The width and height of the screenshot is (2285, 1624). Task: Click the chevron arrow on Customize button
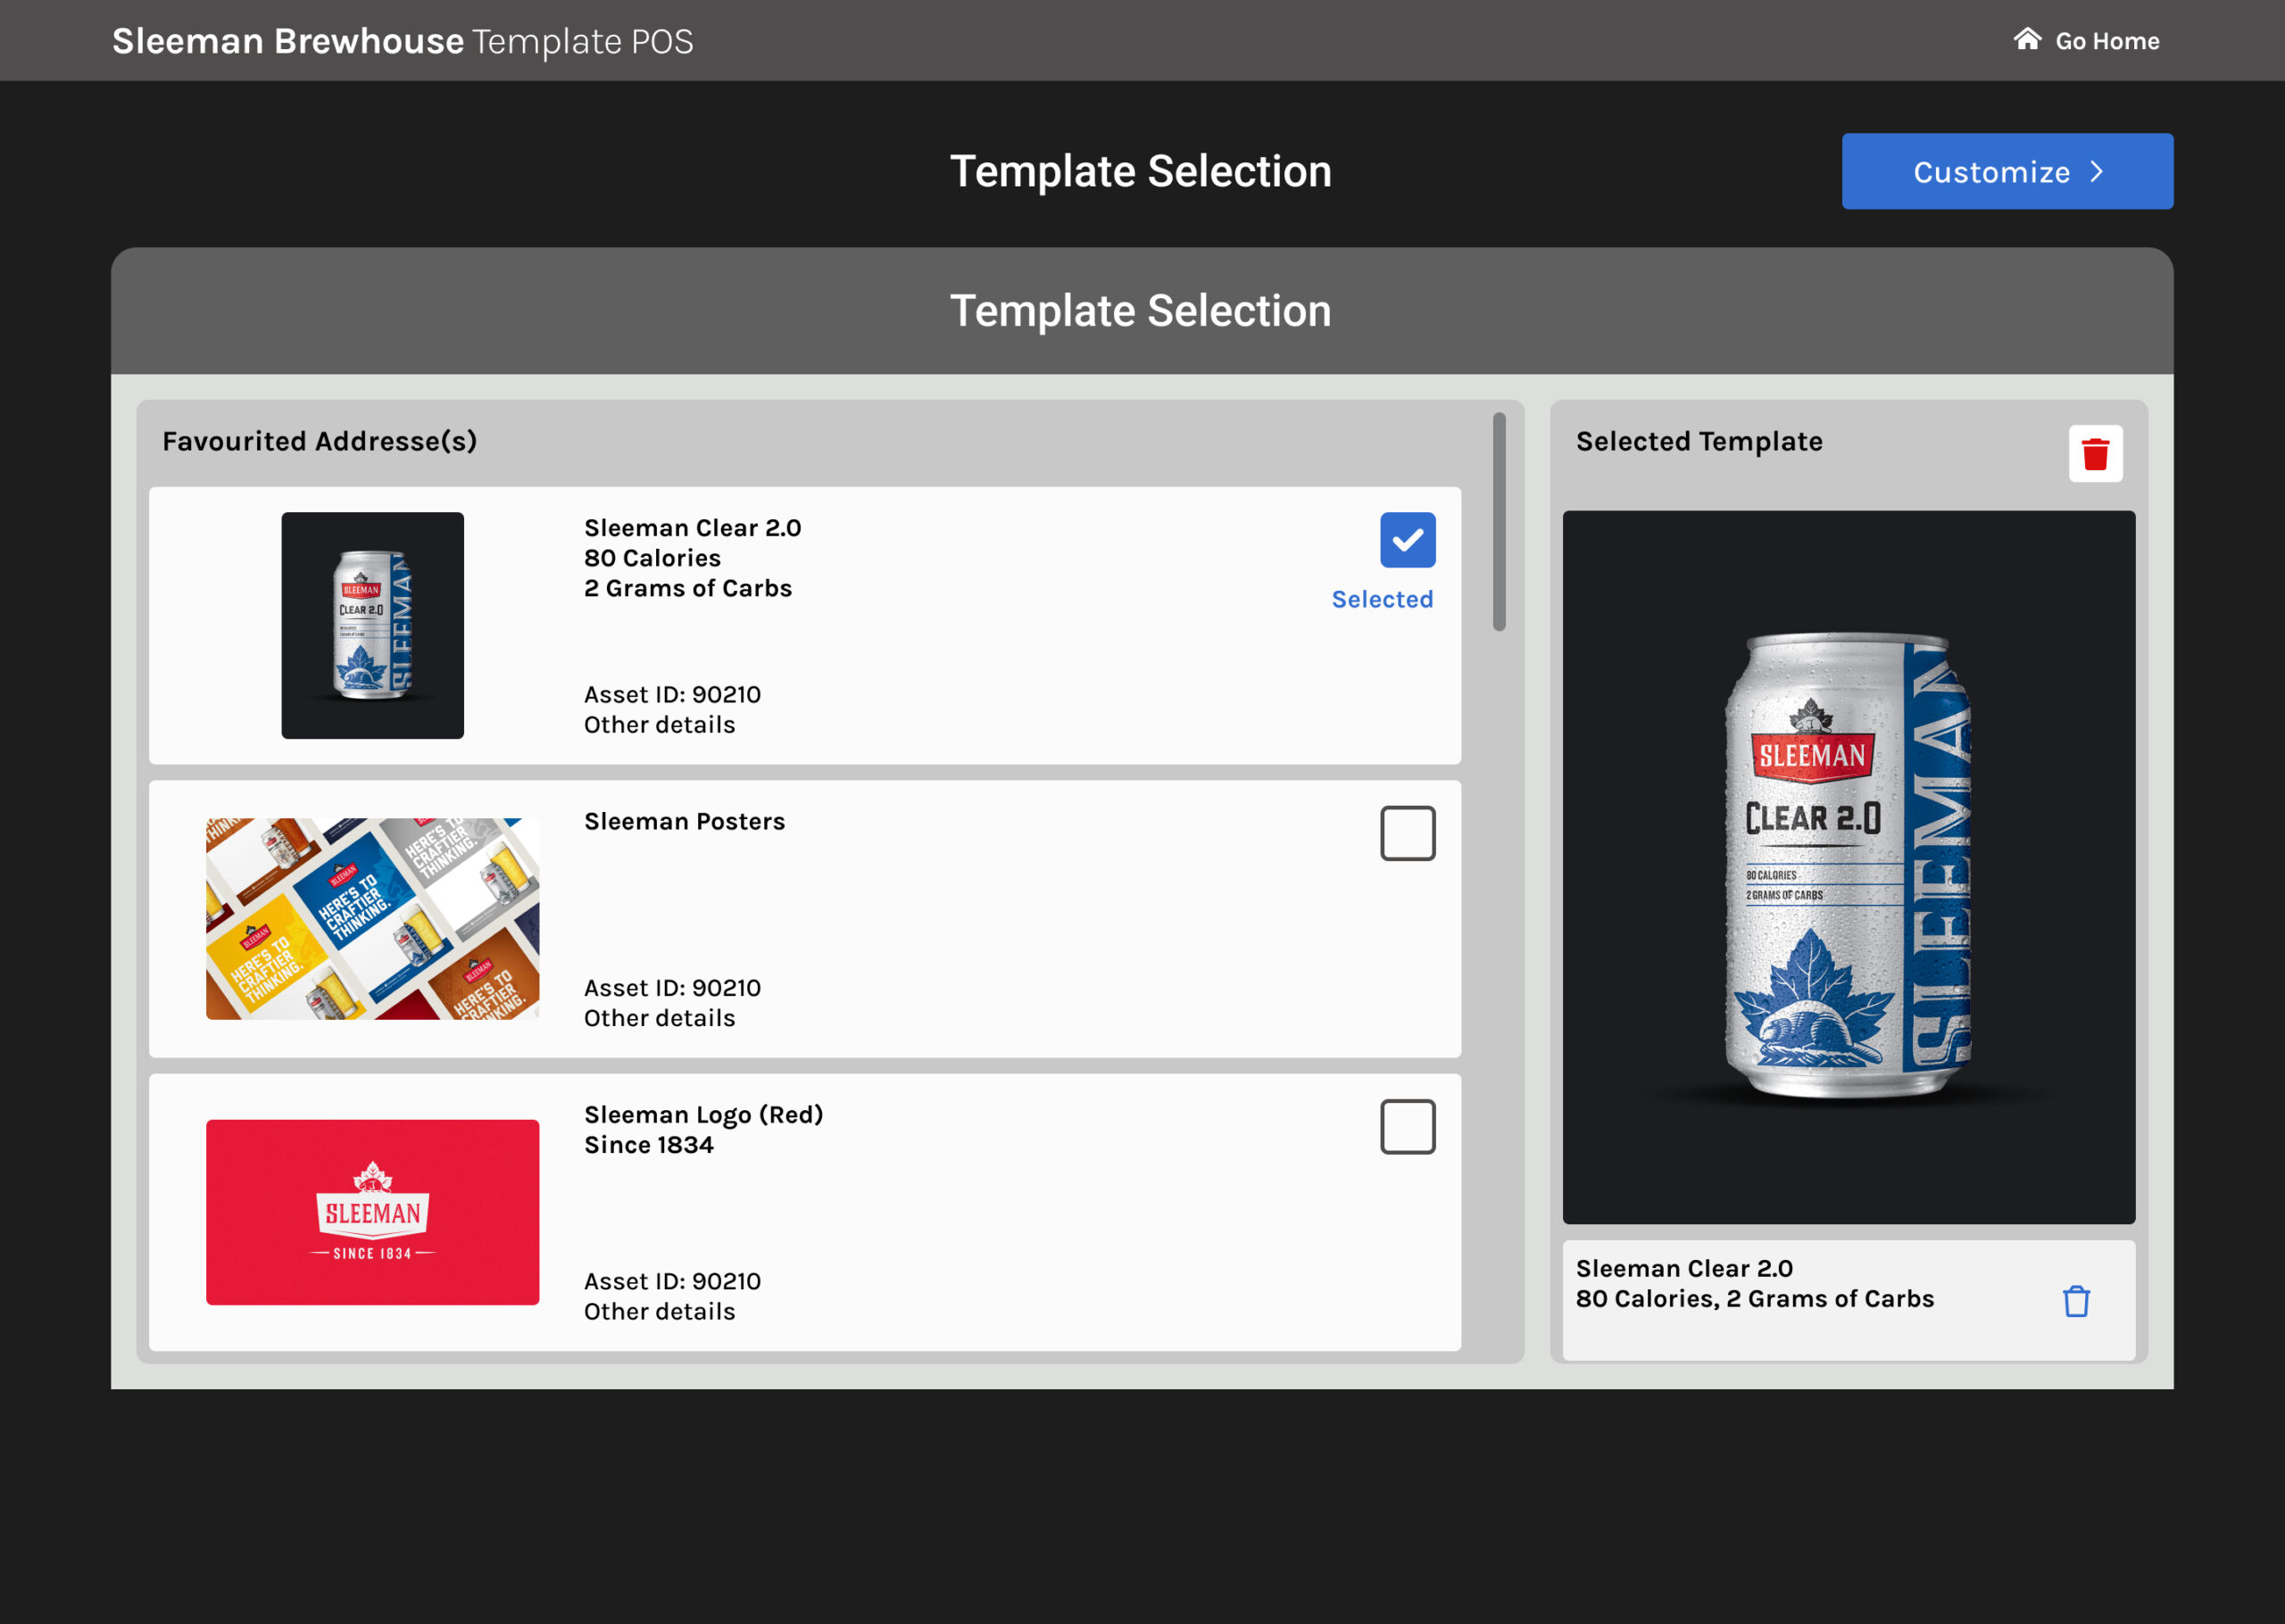tap(2097, 172)
